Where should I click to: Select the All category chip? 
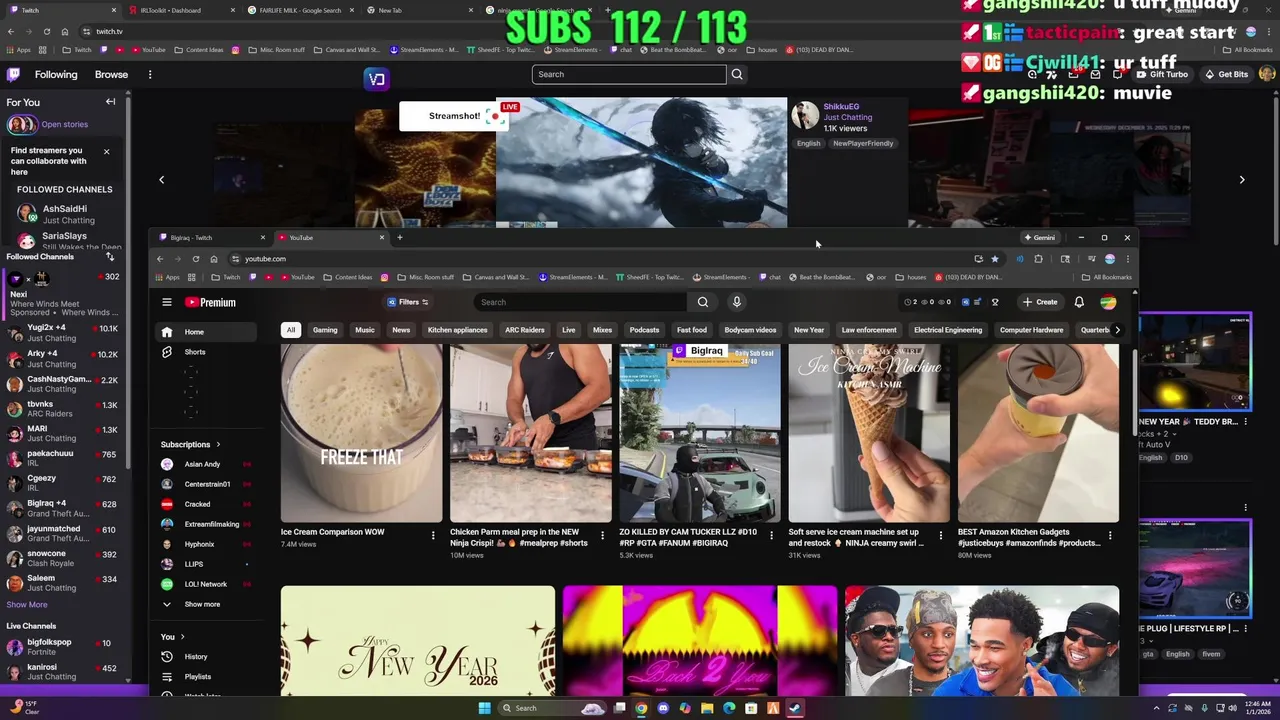(291, 330)
